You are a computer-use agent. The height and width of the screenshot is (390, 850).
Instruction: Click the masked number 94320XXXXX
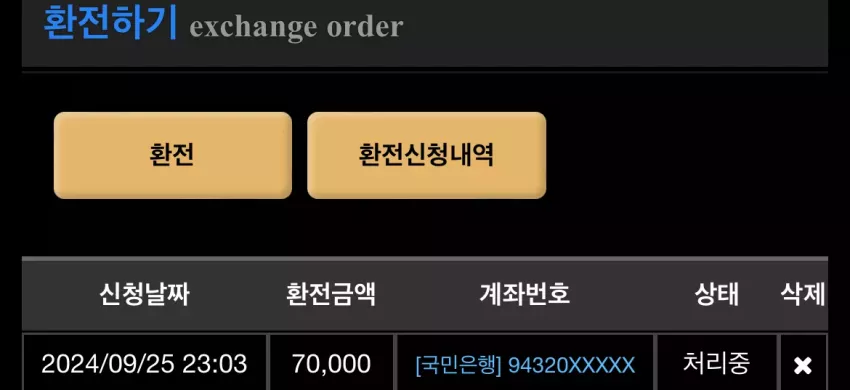[571, 366]
